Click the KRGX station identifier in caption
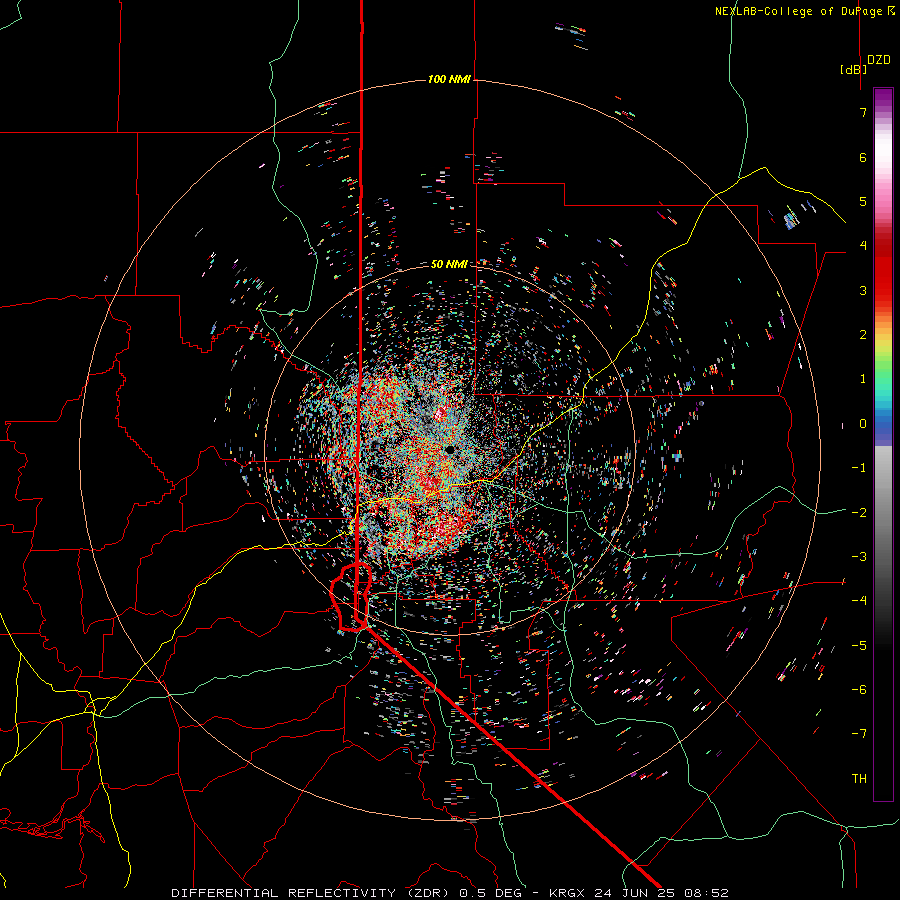This screenshot has height=900, width=900. point(568,893)
